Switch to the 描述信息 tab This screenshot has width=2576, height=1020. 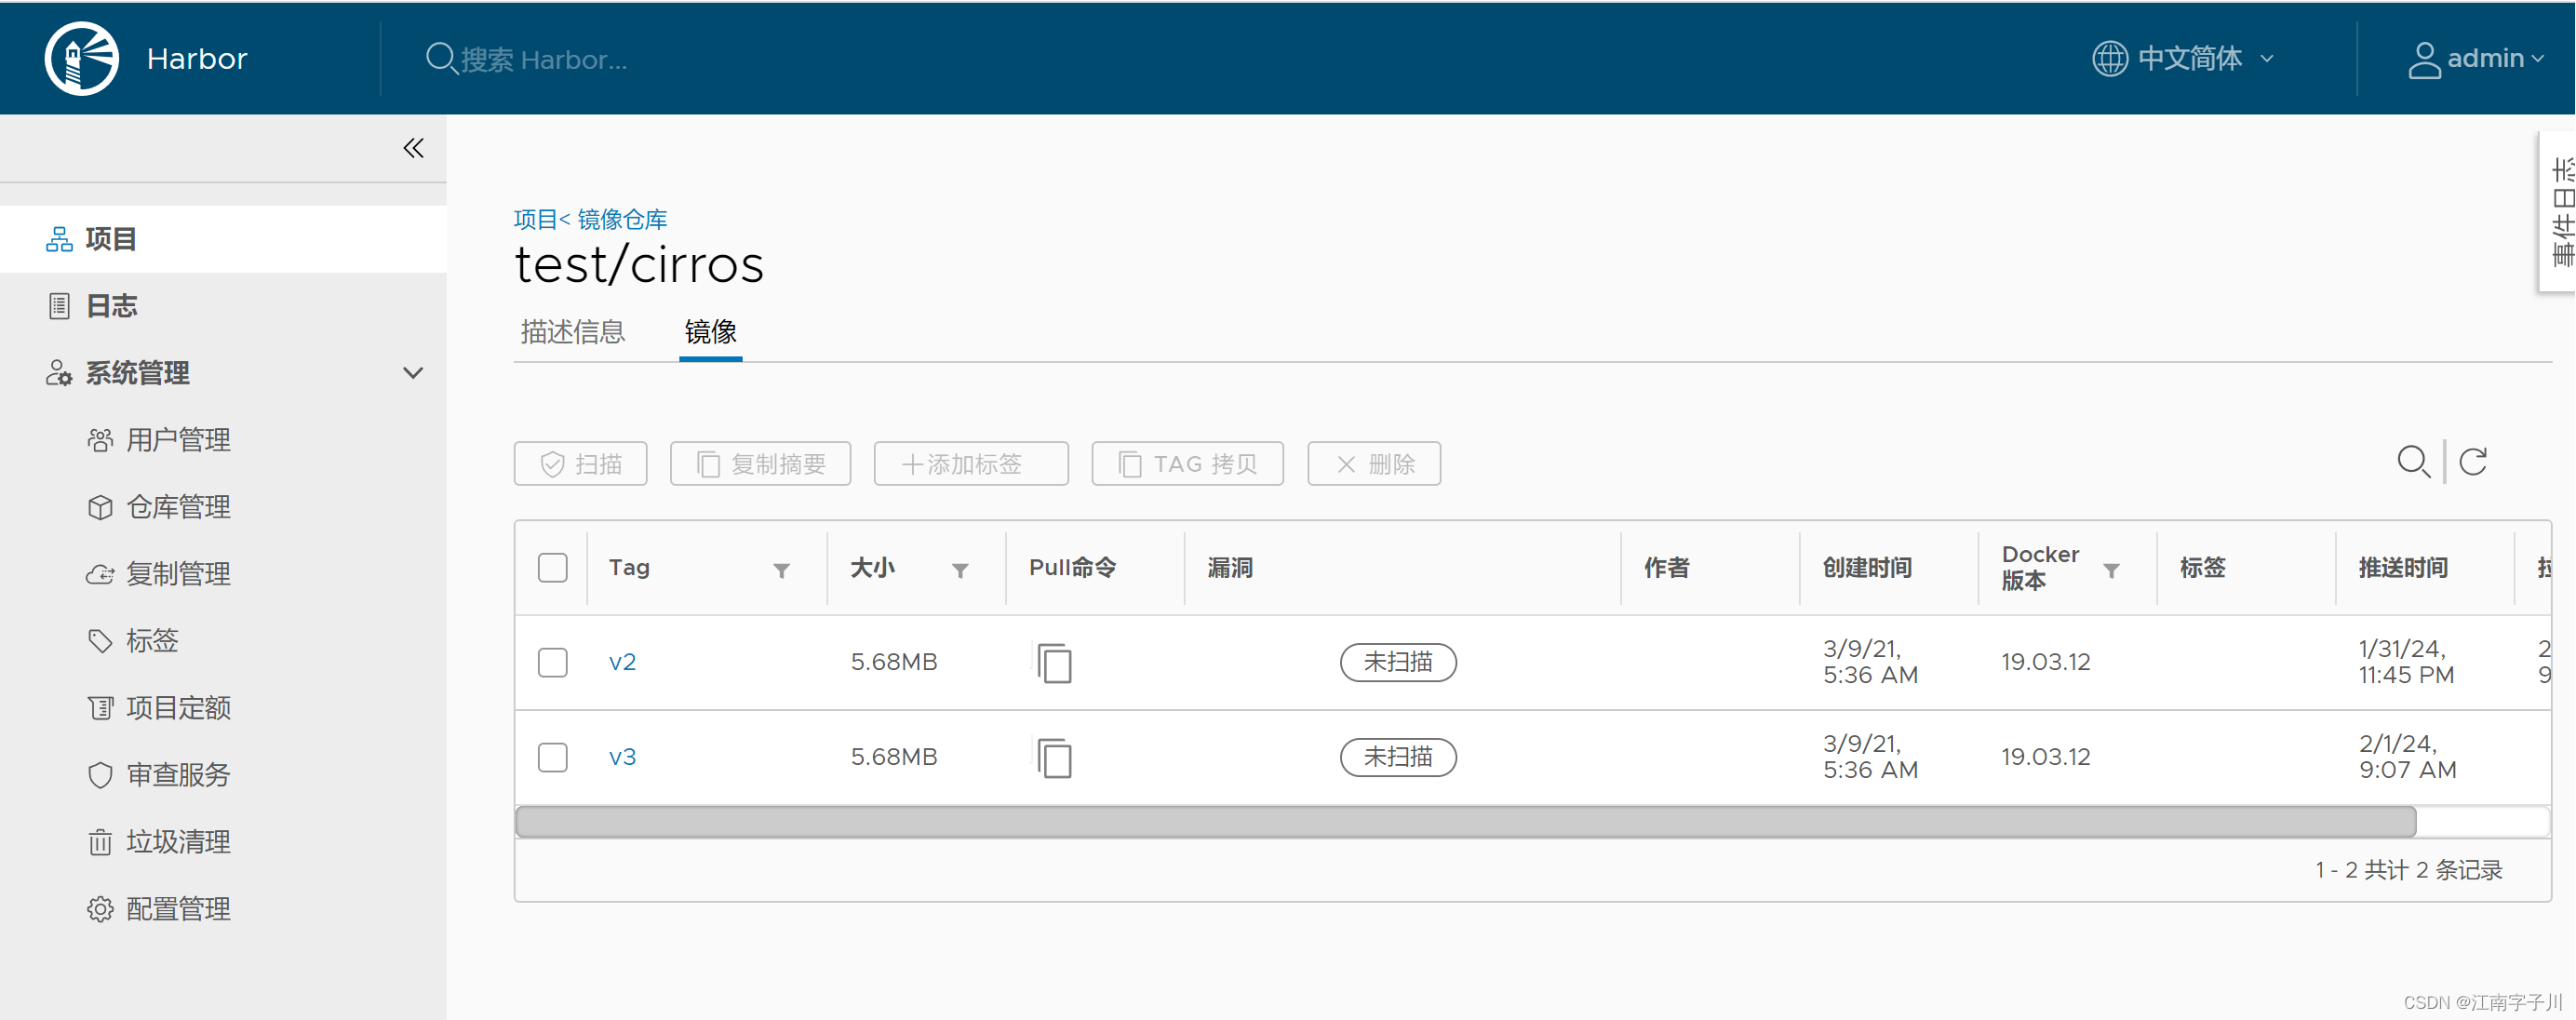[x=573, y=332]
